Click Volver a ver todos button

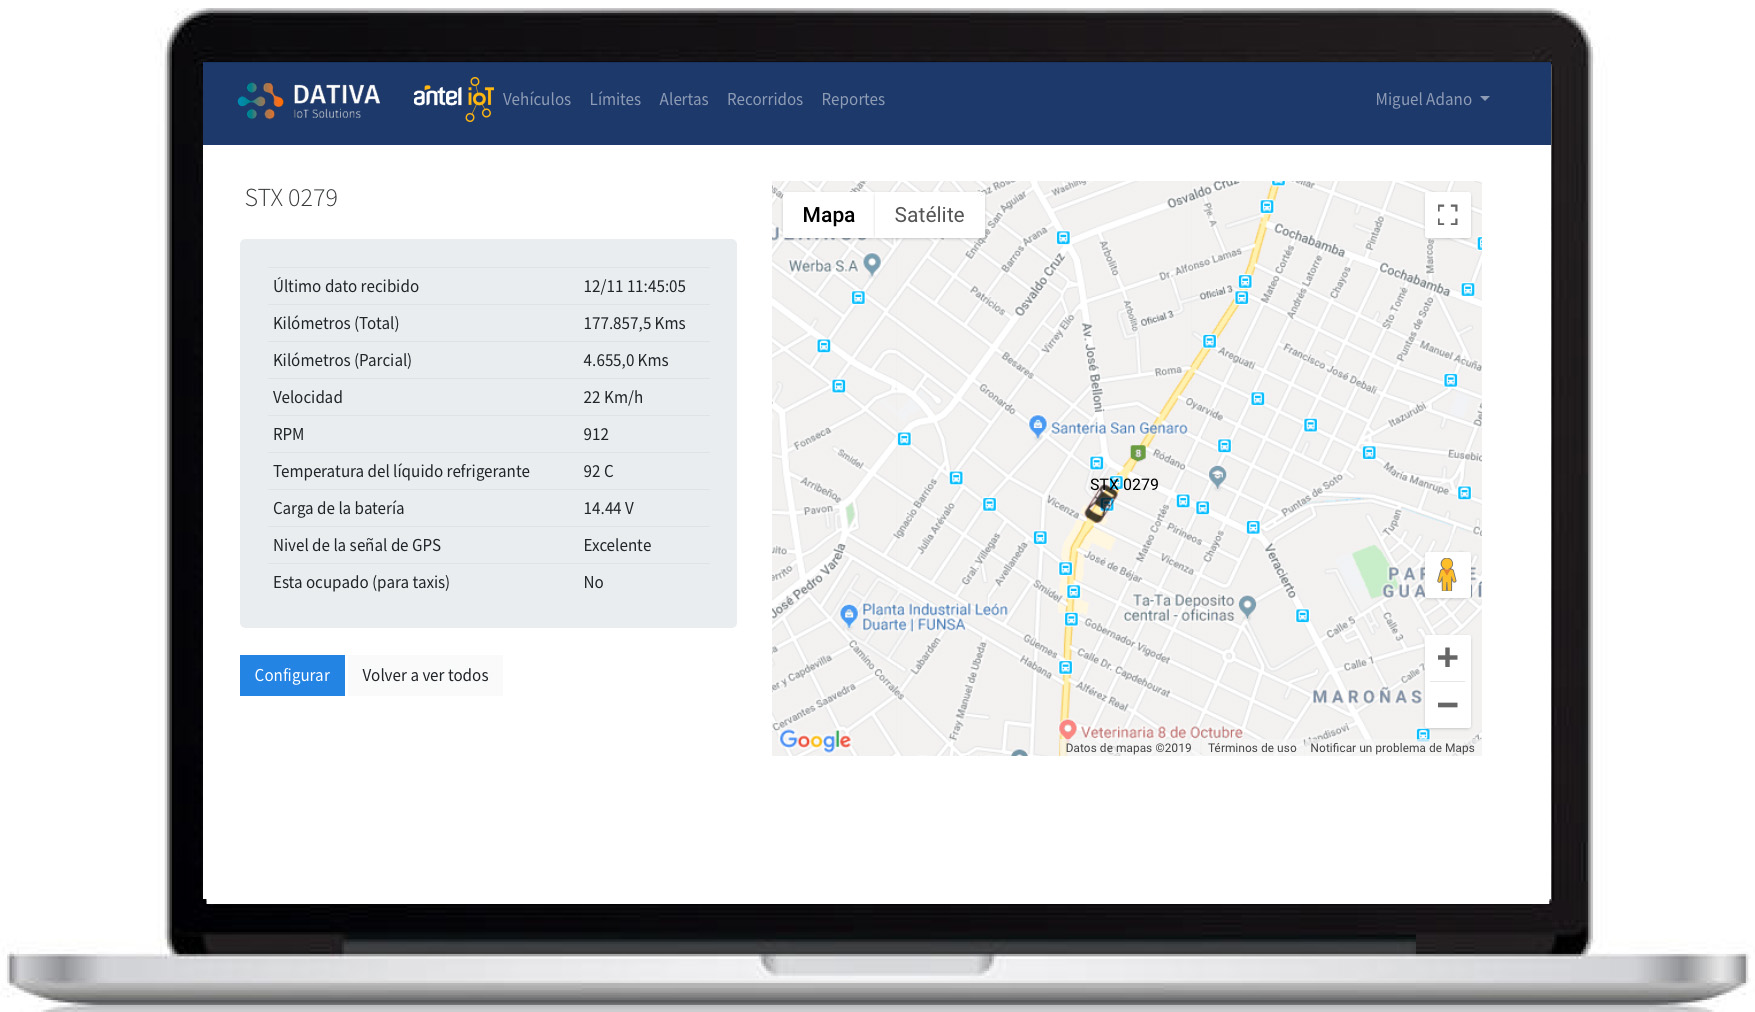click(x=425, y=675)
